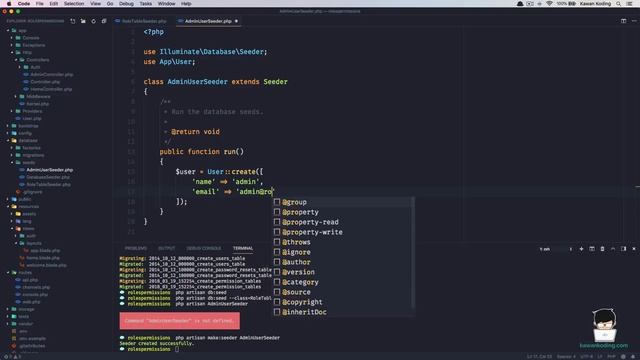This screenshot has height=360, width=640.
Task: Open DatabaseSeeder.php in the seeds folder
Action: tap(48, 177)
